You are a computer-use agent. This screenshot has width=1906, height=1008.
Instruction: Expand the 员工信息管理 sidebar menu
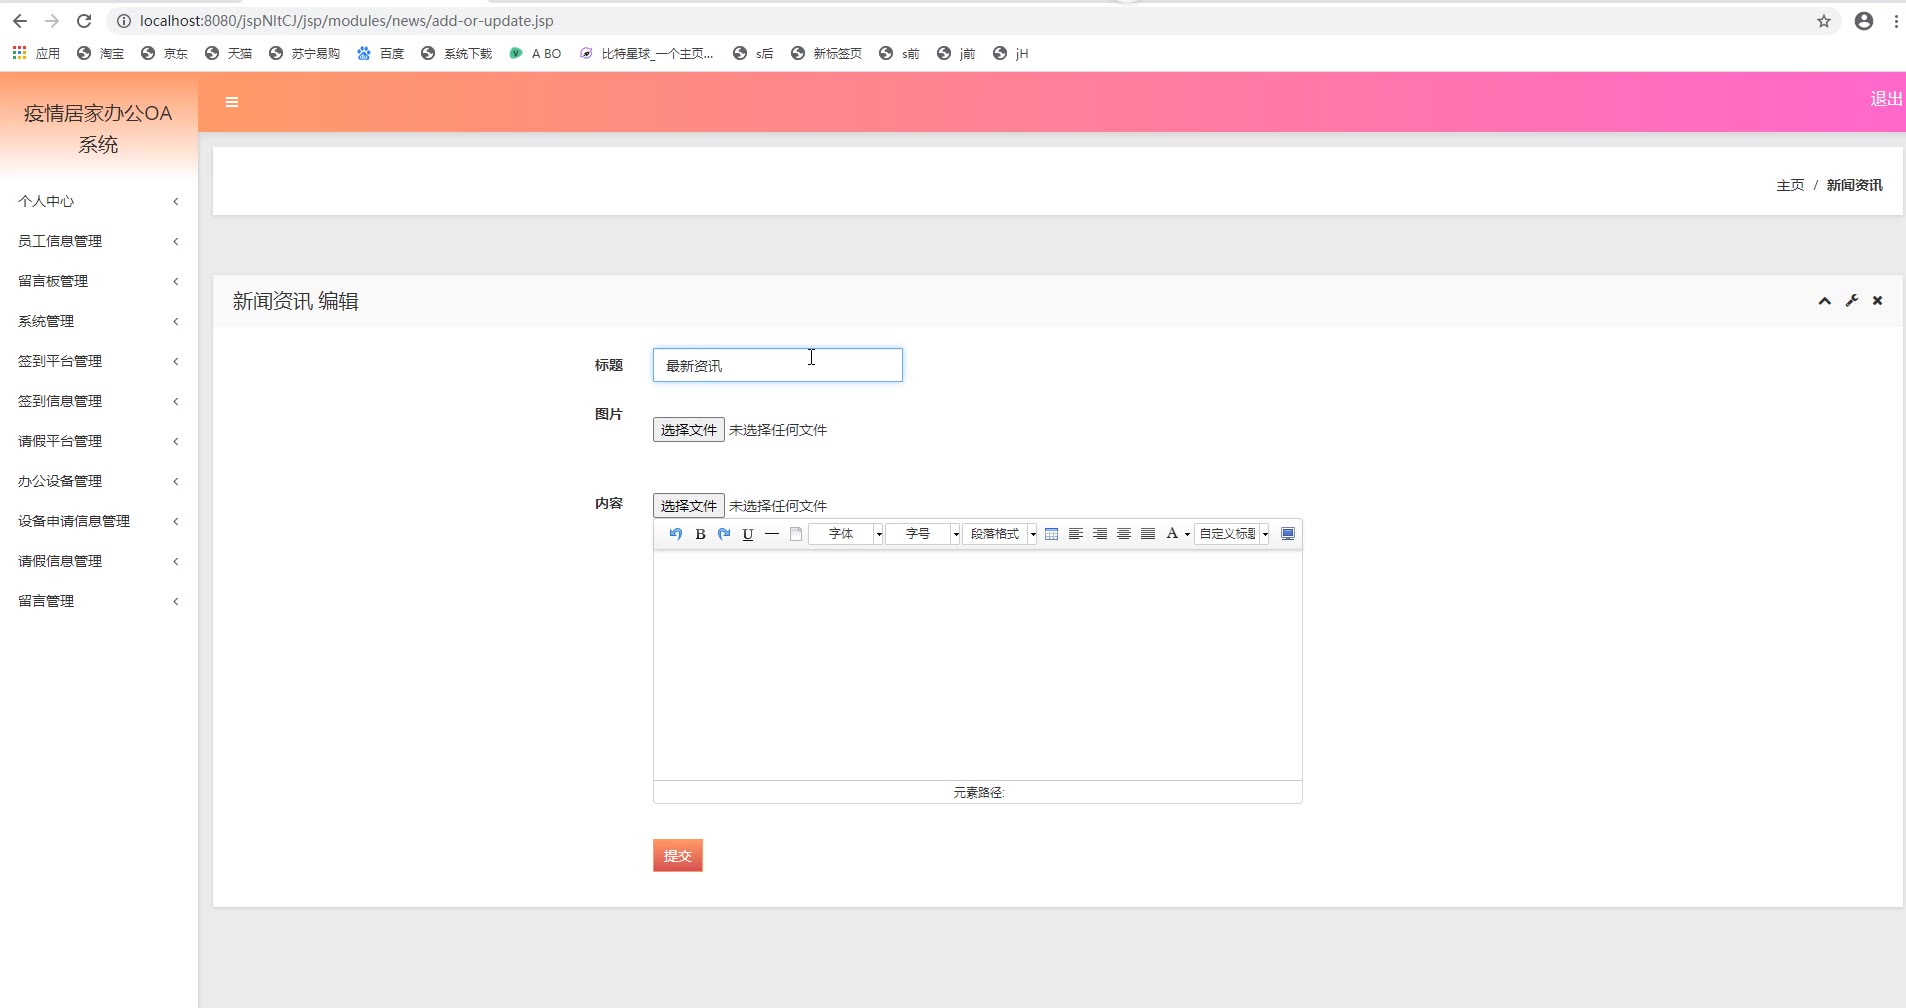99,241
